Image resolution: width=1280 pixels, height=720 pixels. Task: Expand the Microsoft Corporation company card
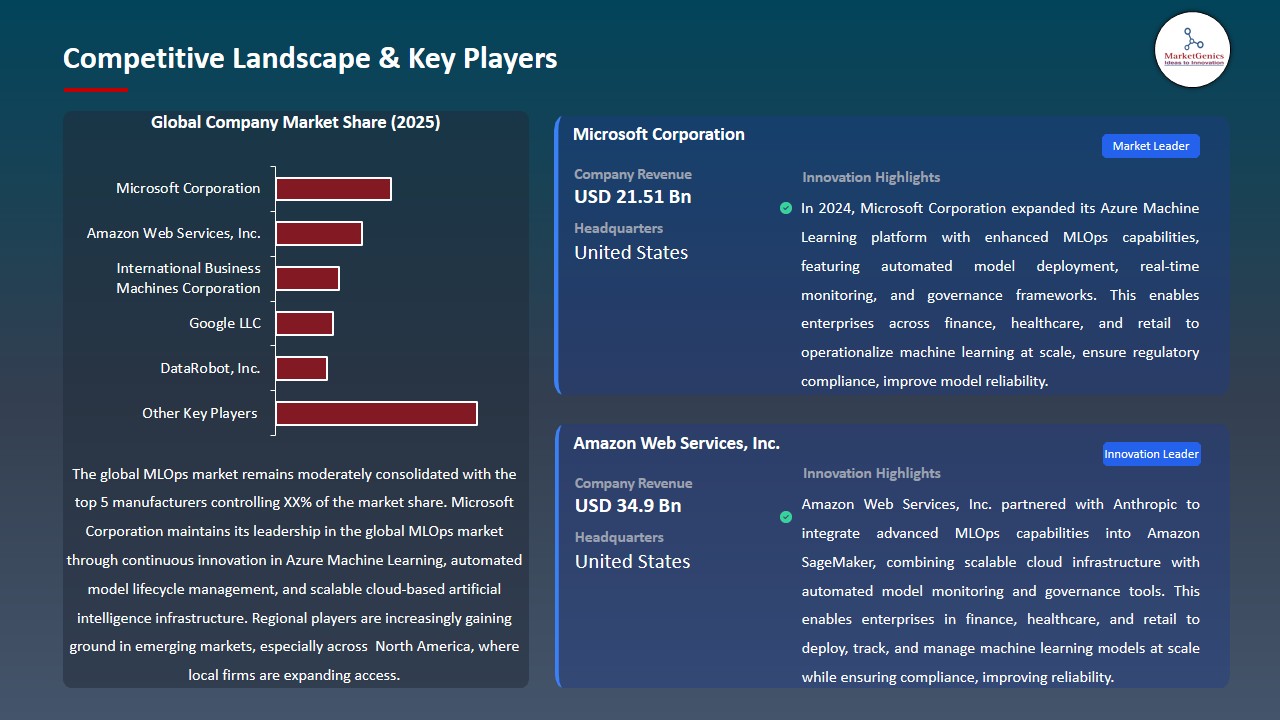[890, 255]
